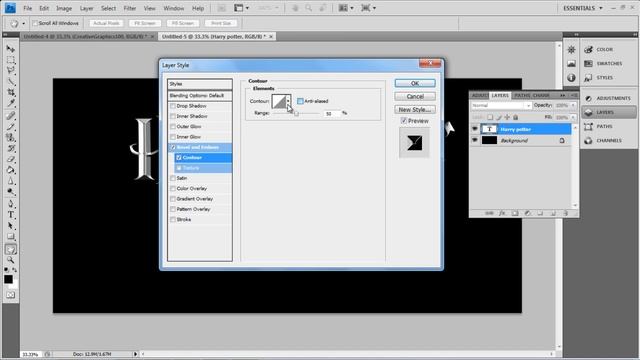The image size is (640, 360).
Task: Check the Anti-aliased box
Action: [x=300, y=101]
